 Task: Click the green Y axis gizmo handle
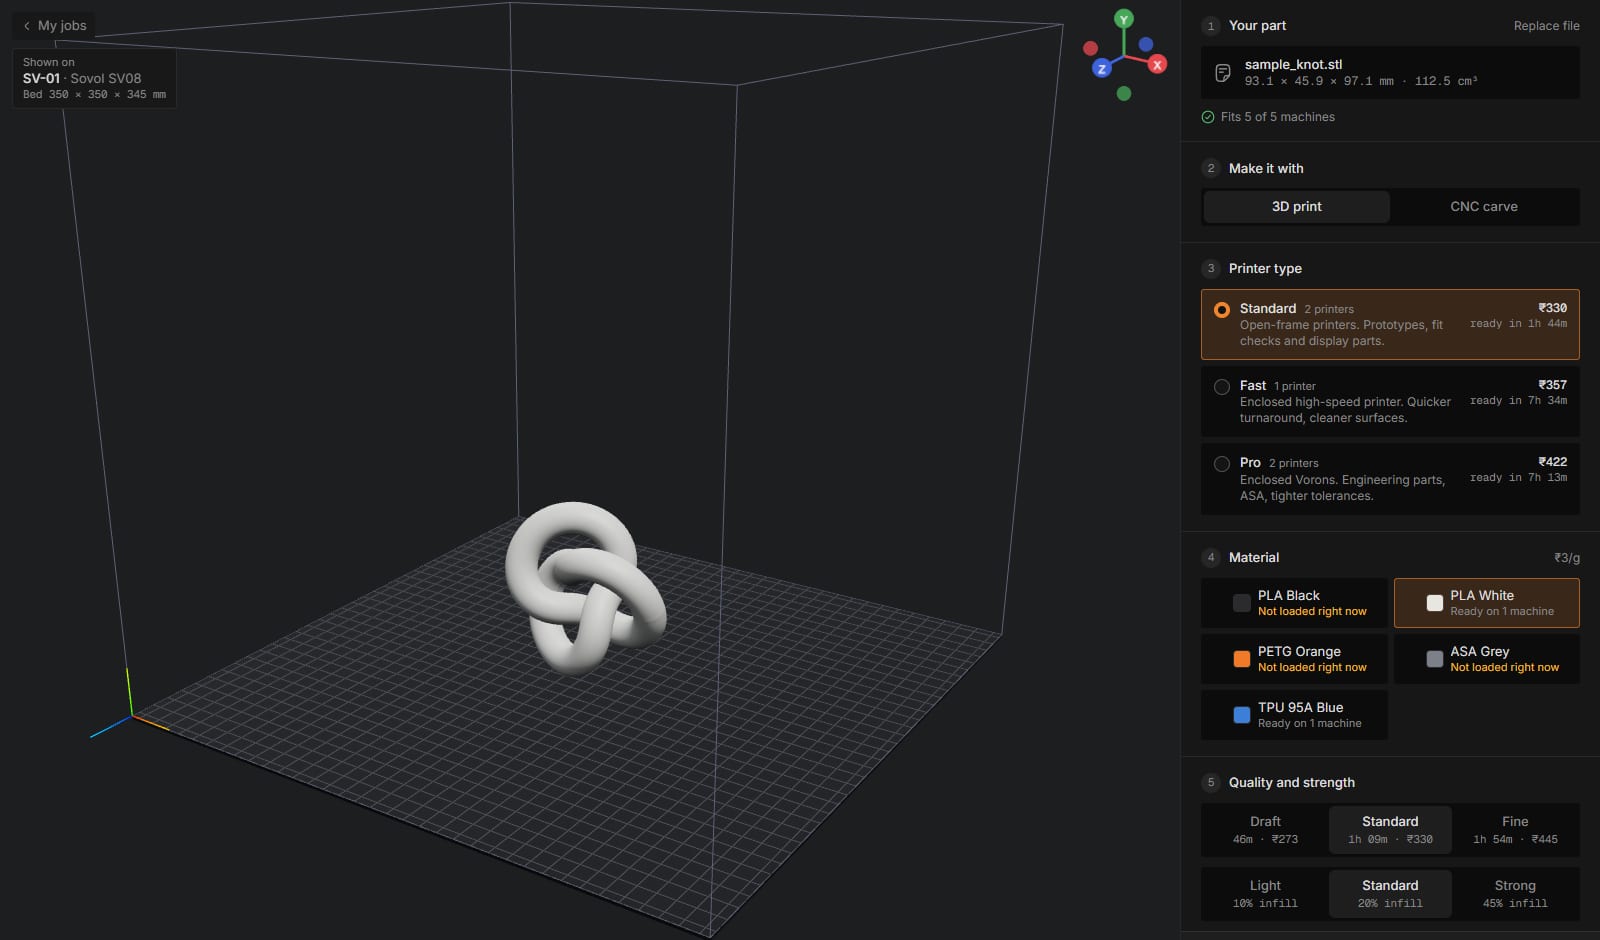pos(1124,19)
